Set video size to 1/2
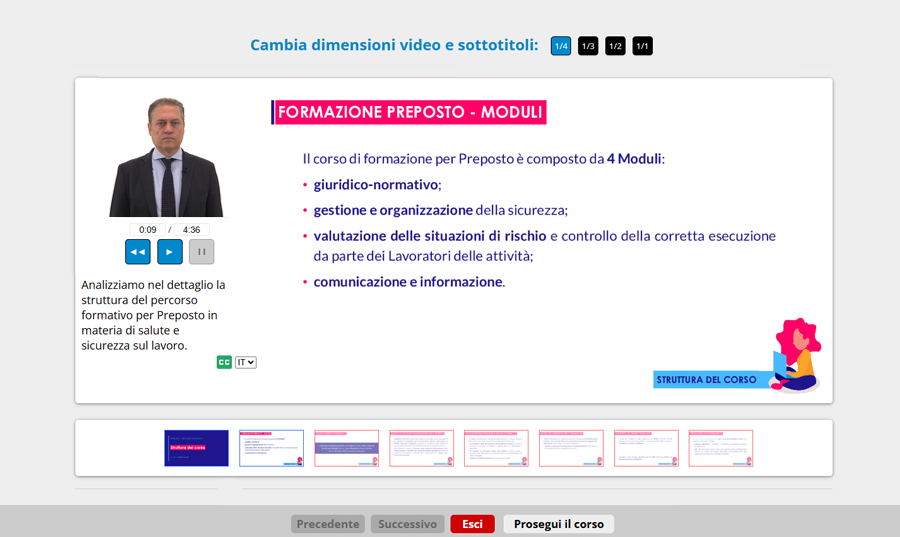This screenshot has width=900, height=537. (x=615, y=46)
